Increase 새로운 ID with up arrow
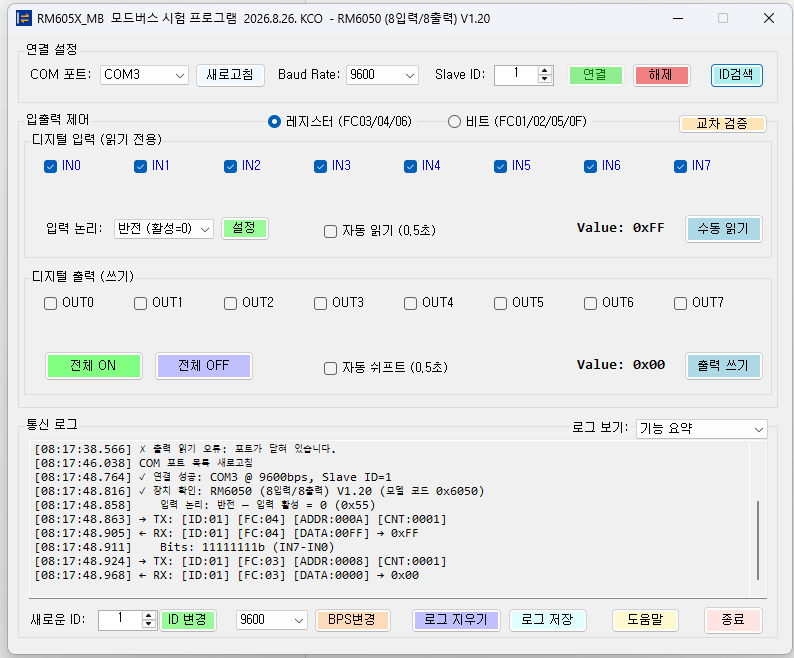 [x=148, y=616]
